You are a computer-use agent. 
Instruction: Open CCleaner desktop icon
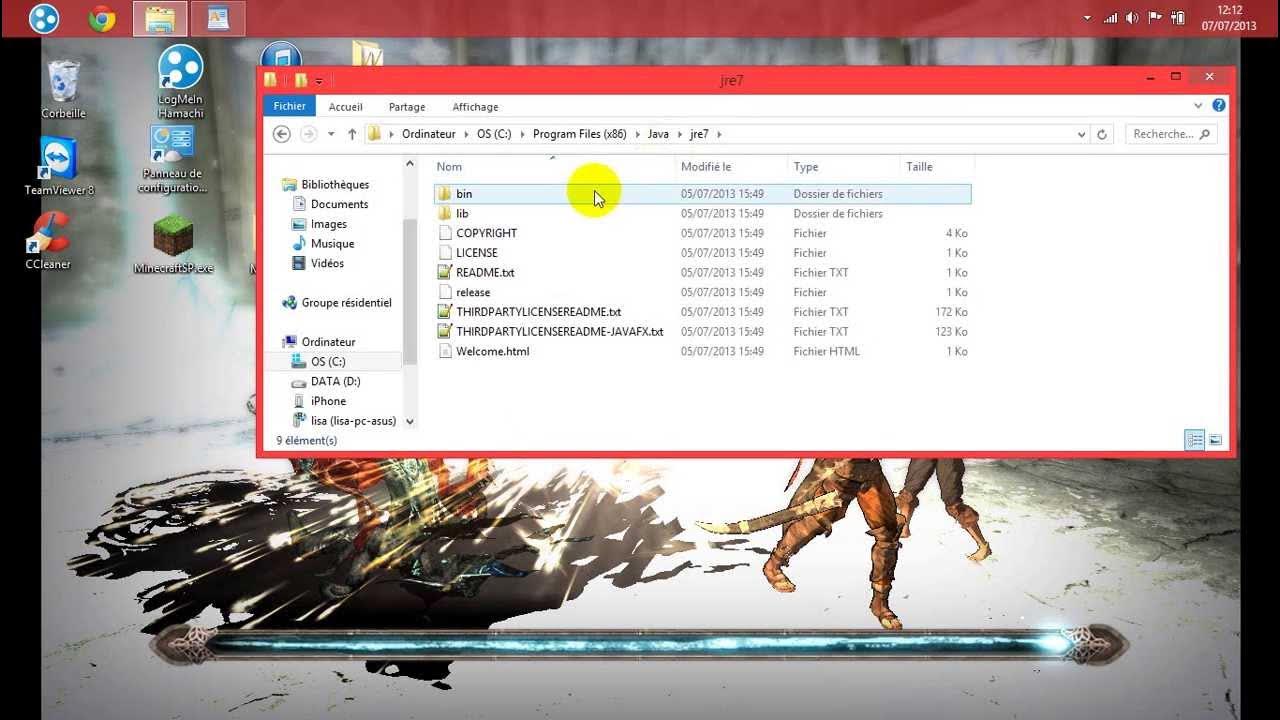tap(48, 241)
